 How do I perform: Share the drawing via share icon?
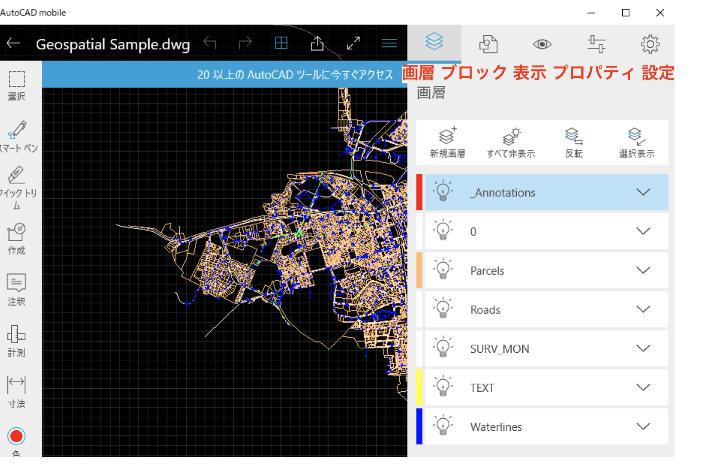tap(317, 43)
